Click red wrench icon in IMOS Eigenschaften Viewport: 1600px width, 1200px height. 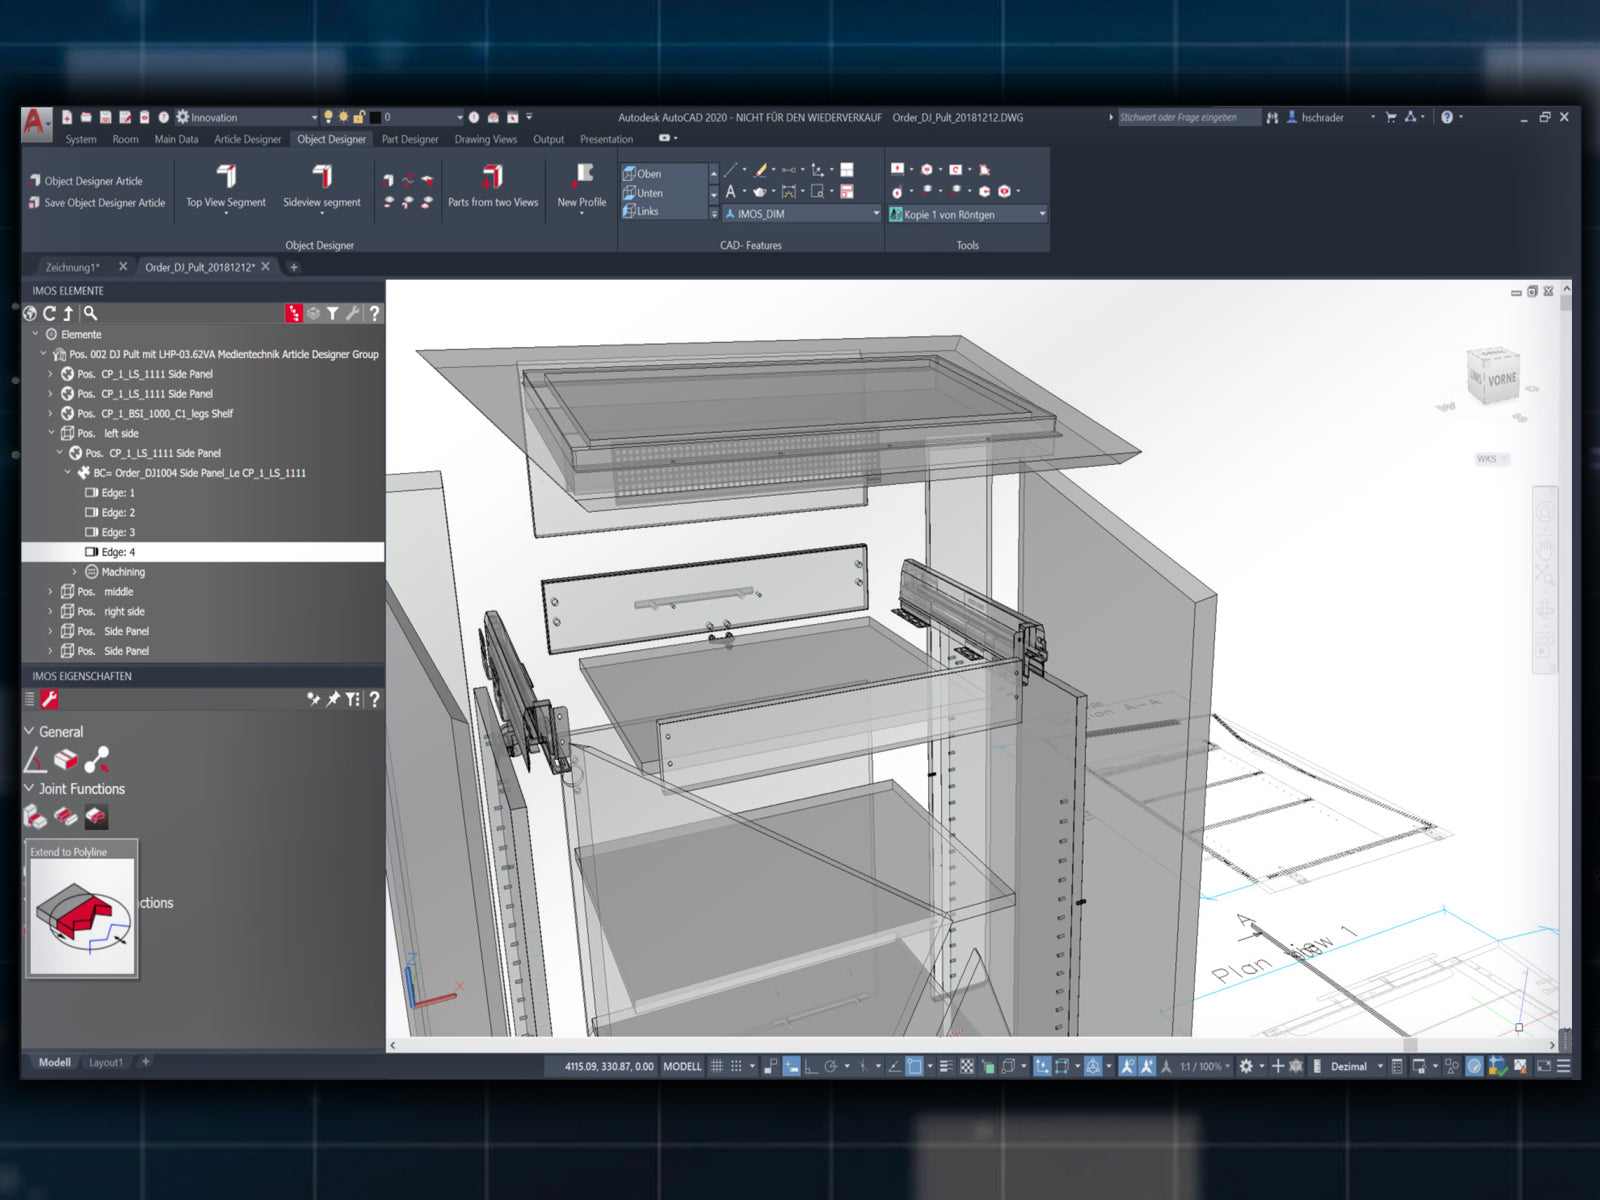(x=48, y=699)
